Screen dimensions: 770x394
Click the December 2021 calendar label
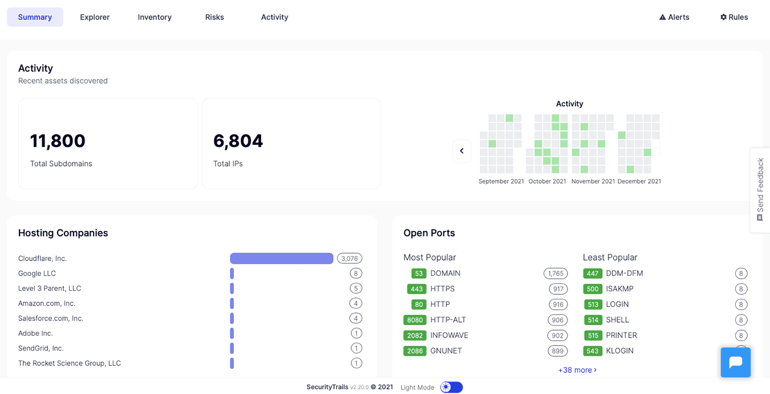point(639,181)
